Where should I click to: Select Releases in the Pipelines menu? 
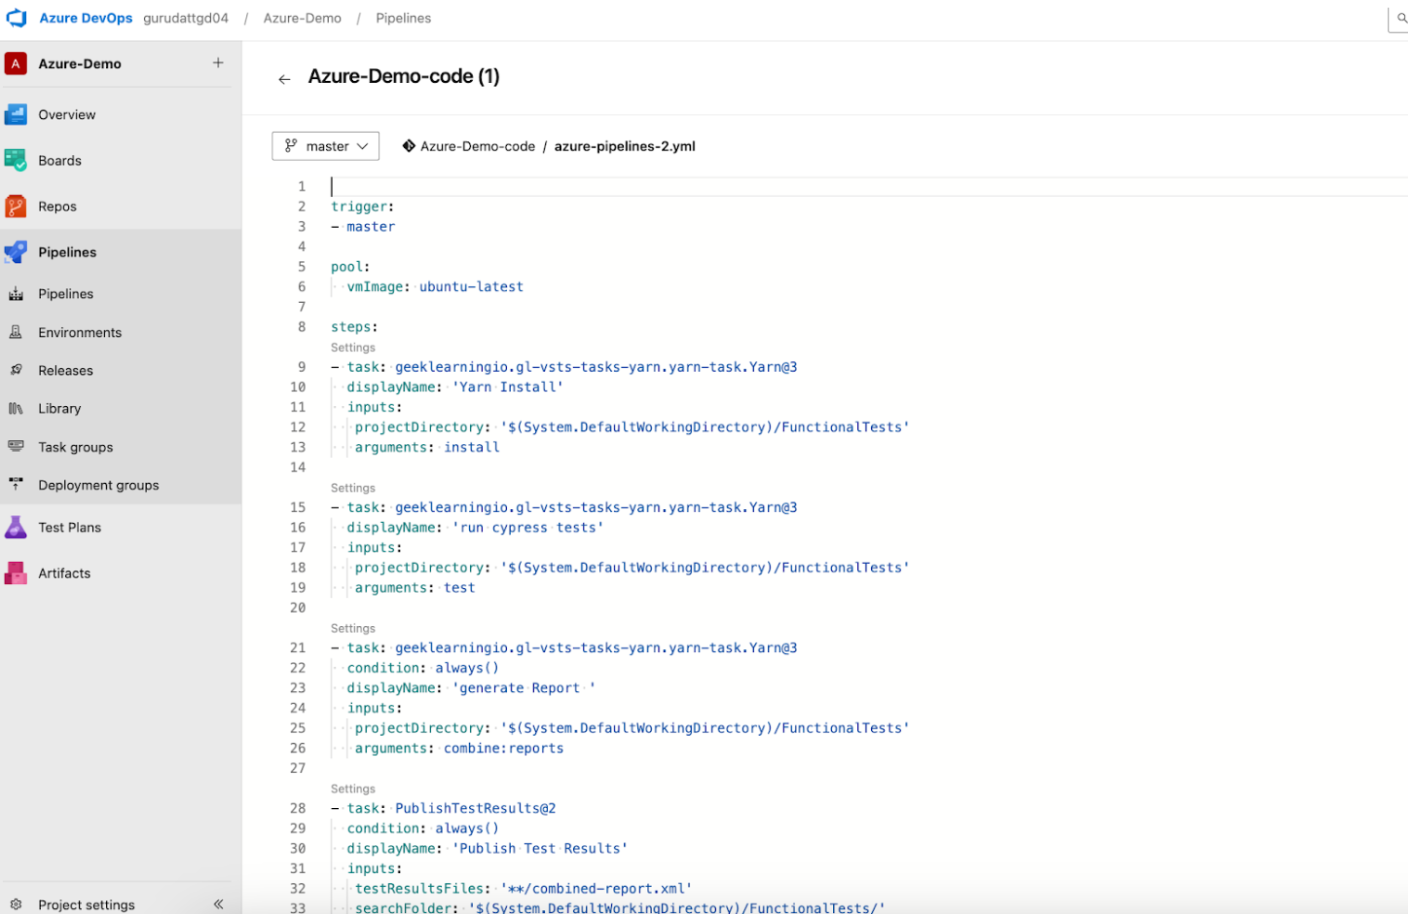point(65,370)
